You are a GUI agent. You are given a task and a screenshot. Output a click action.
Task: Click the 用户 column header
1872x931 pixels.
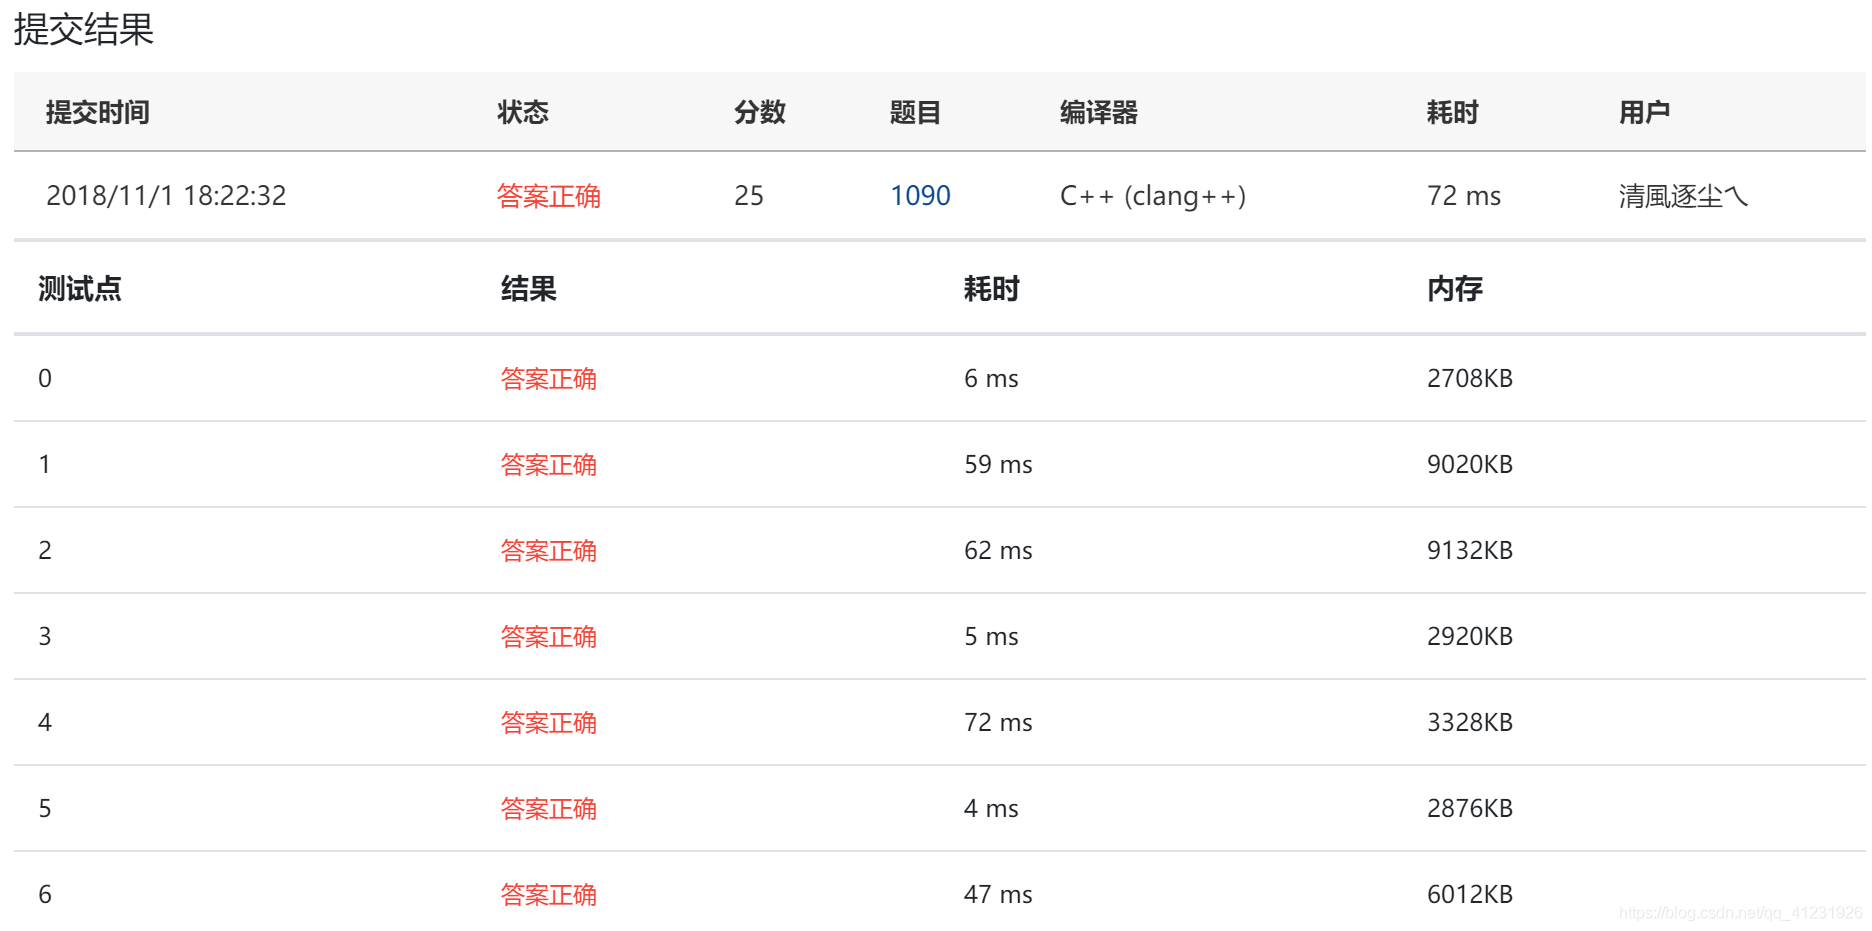coord(1645,112)
